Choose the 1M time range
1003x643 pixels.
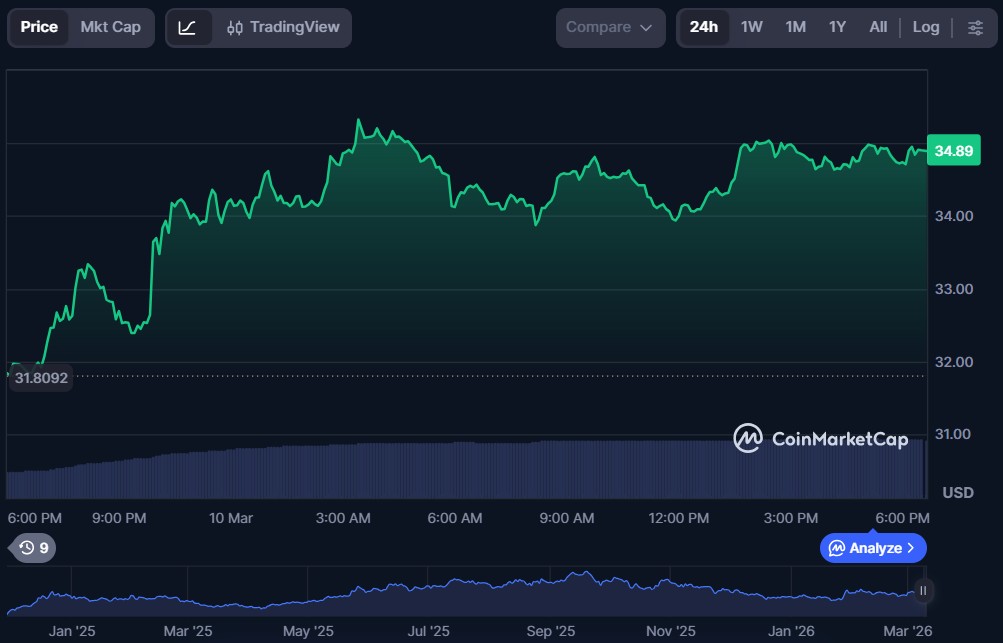coord(796,28)
